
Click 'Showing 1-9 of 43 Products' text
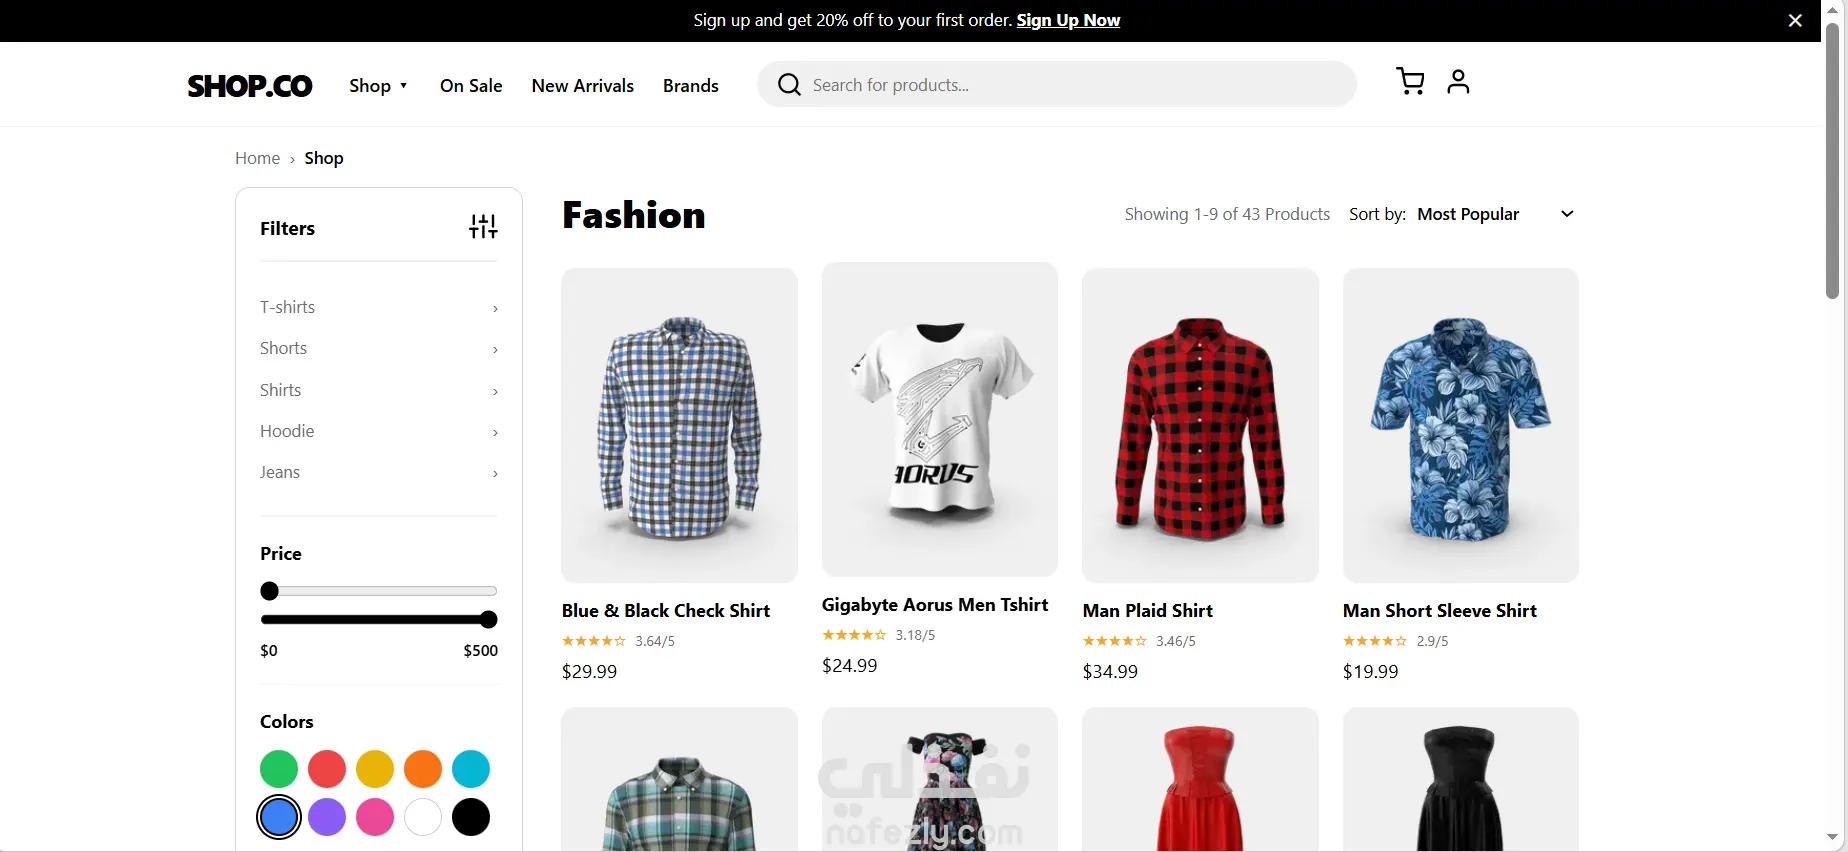pyautogui.click(x=1227, y=214)
